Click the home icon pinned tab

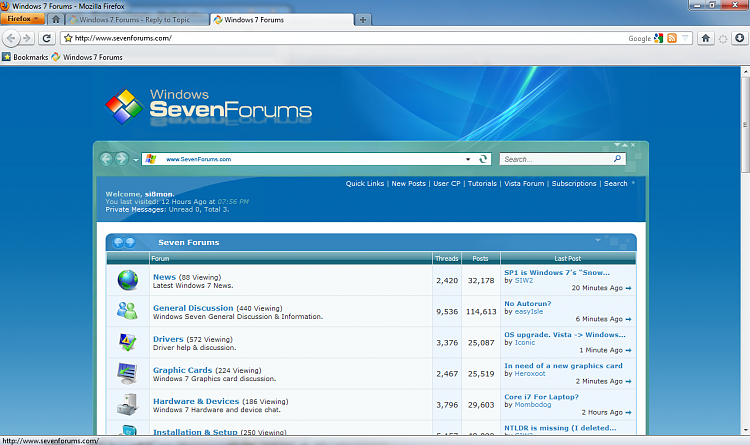(56, 20)
